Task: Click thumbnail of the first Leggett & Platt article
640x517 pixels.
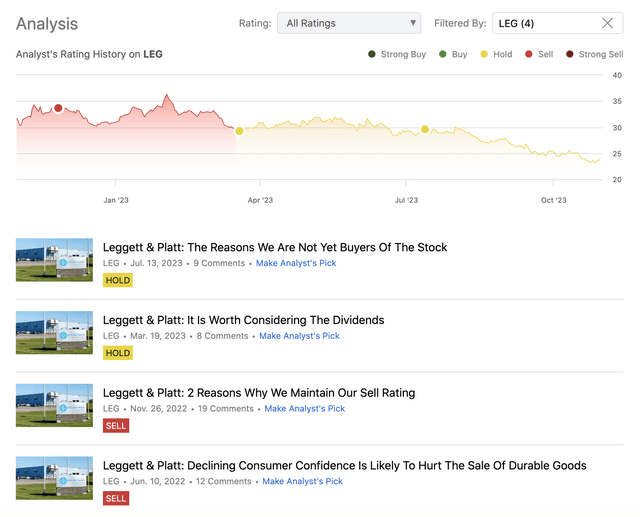Action: (x=54, y=260)
